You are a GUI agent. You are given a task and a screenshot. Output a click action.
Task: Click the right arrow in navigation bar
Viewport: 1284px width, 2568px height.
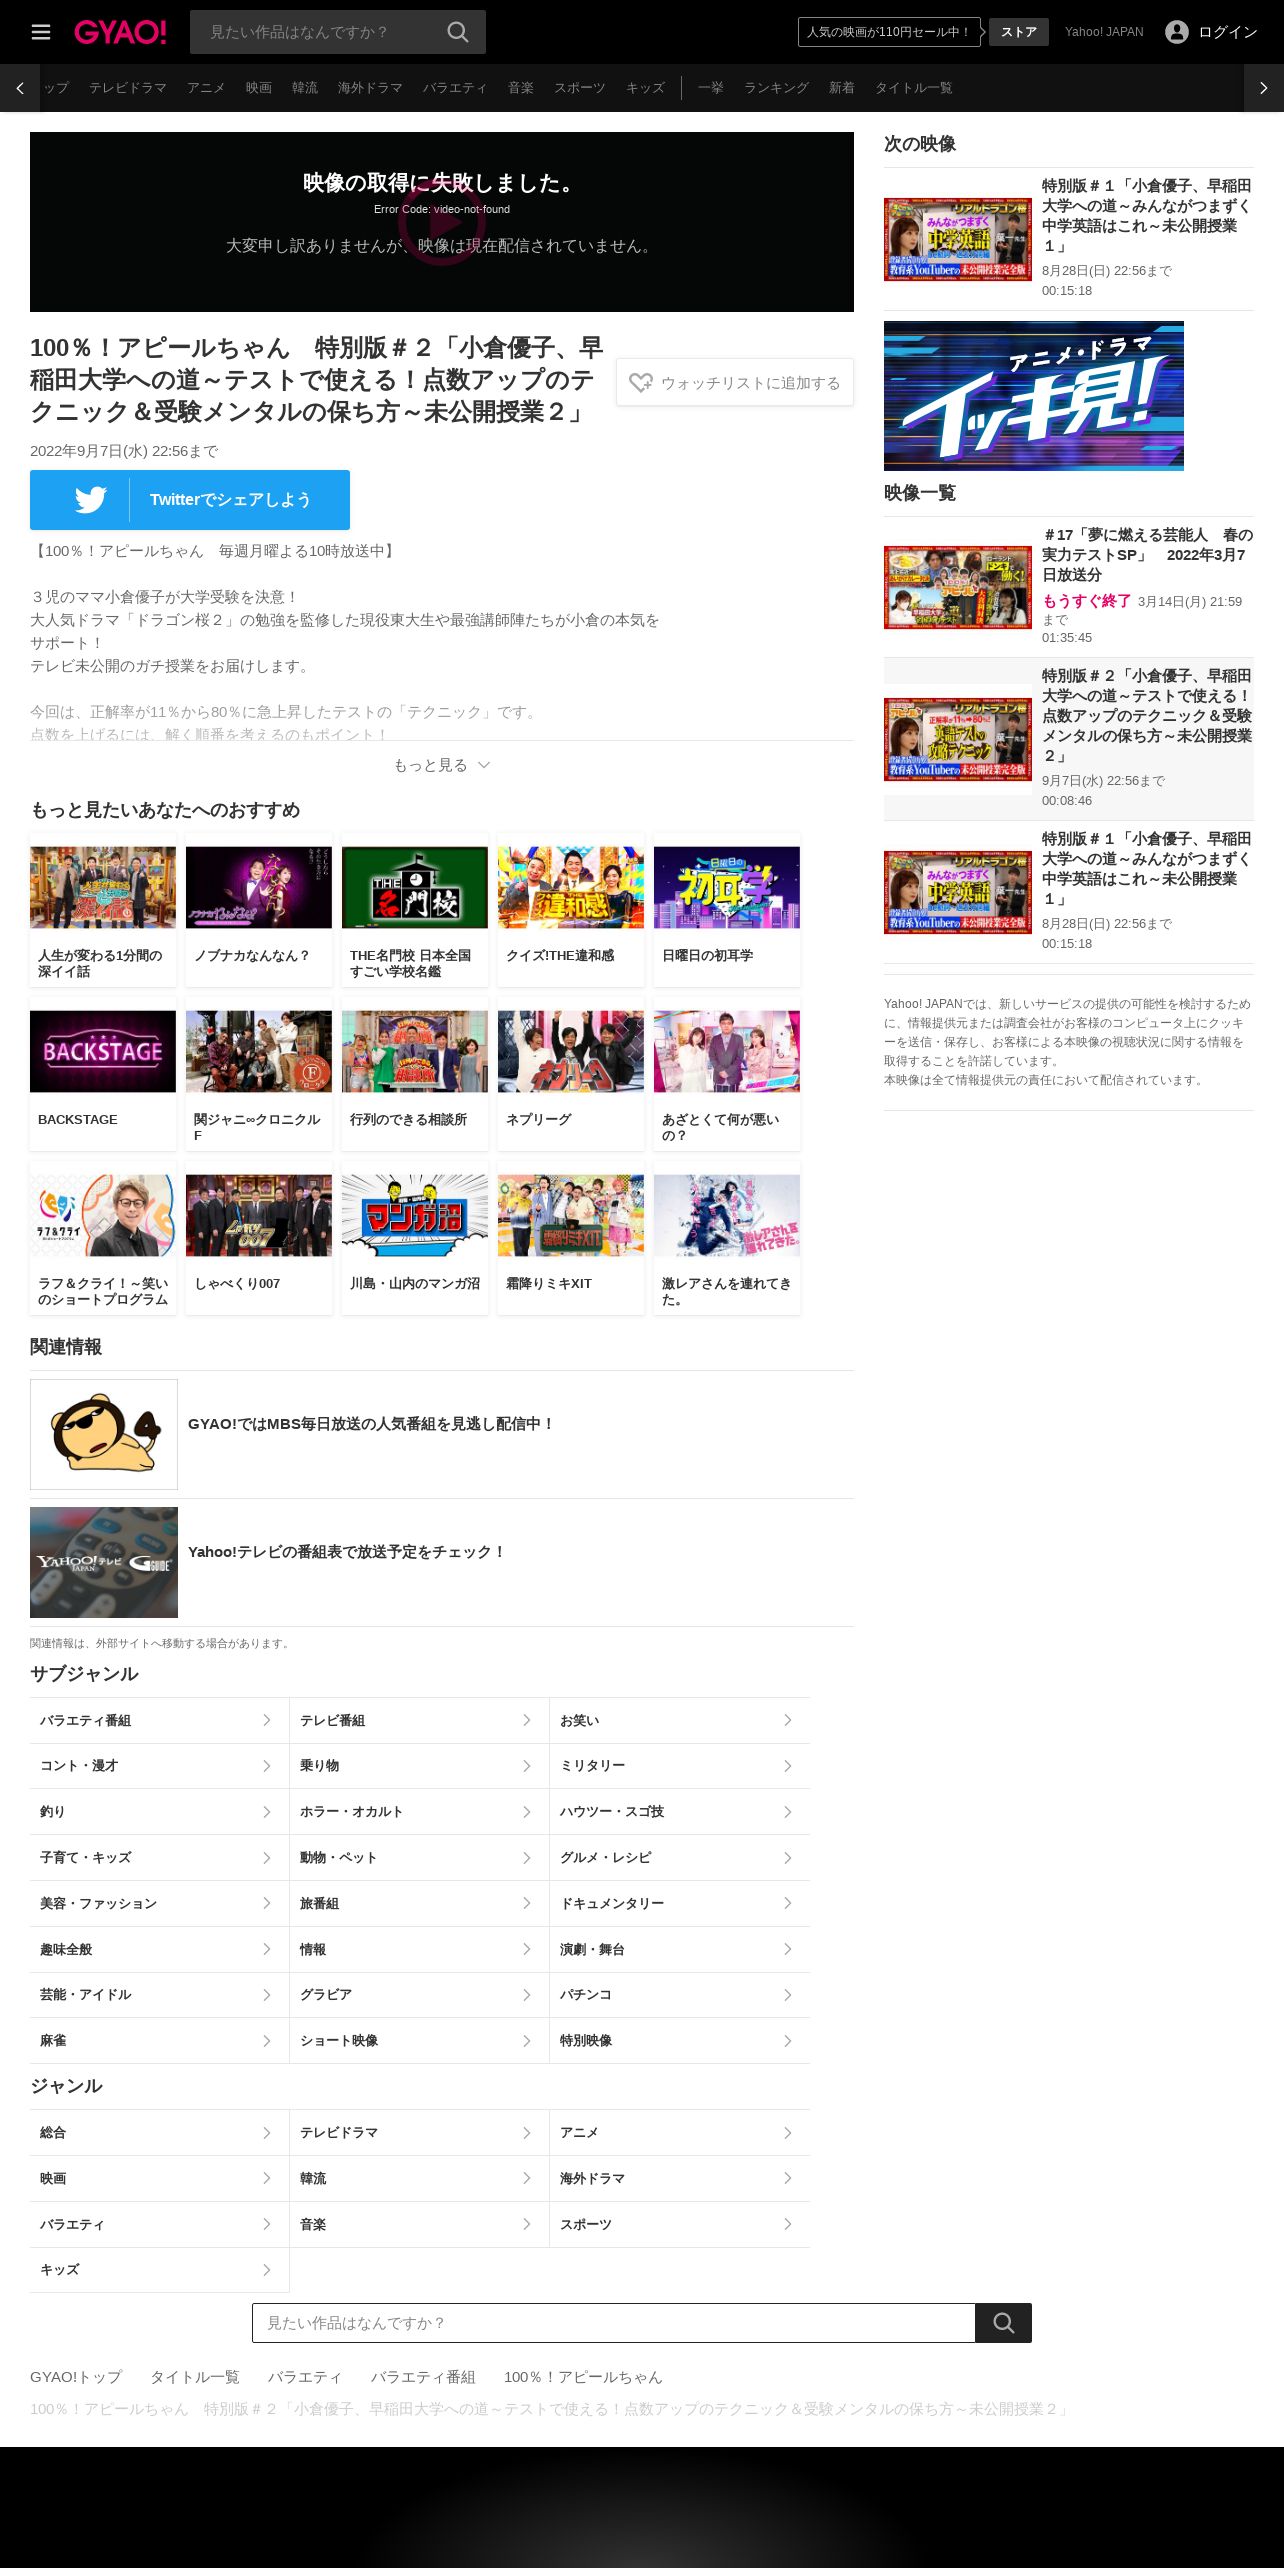coord(1264,88)
